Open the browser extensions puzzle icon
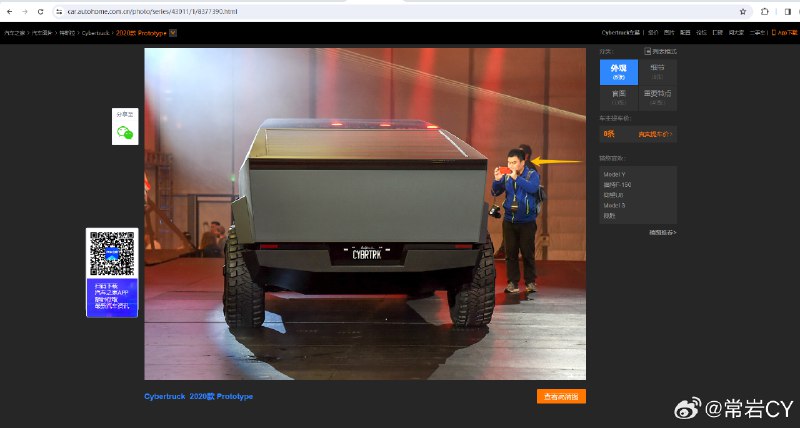This screenshot has height=428, width=800. pos(764,11)
